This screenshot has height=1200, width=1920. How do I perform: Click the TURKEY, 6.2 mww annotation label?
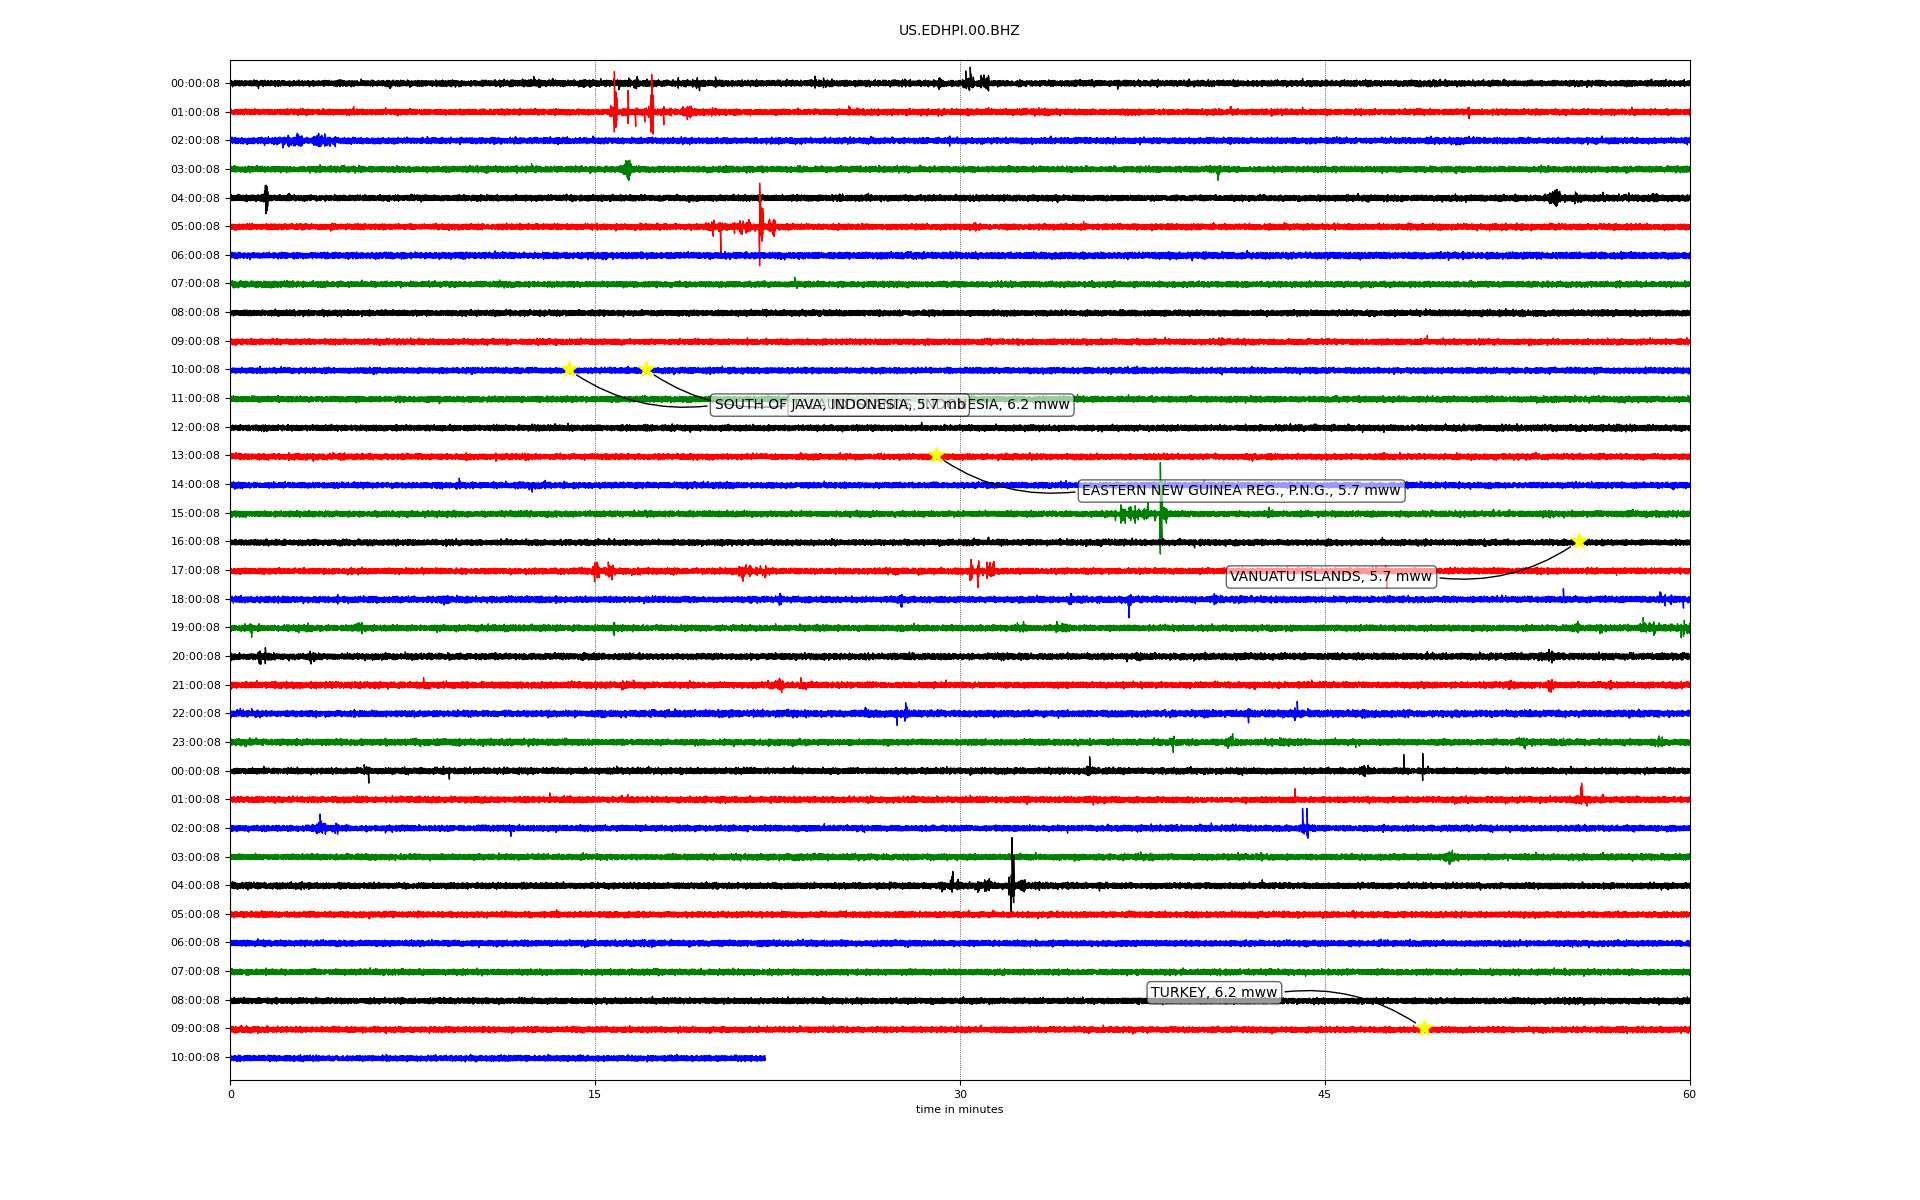1214,992
